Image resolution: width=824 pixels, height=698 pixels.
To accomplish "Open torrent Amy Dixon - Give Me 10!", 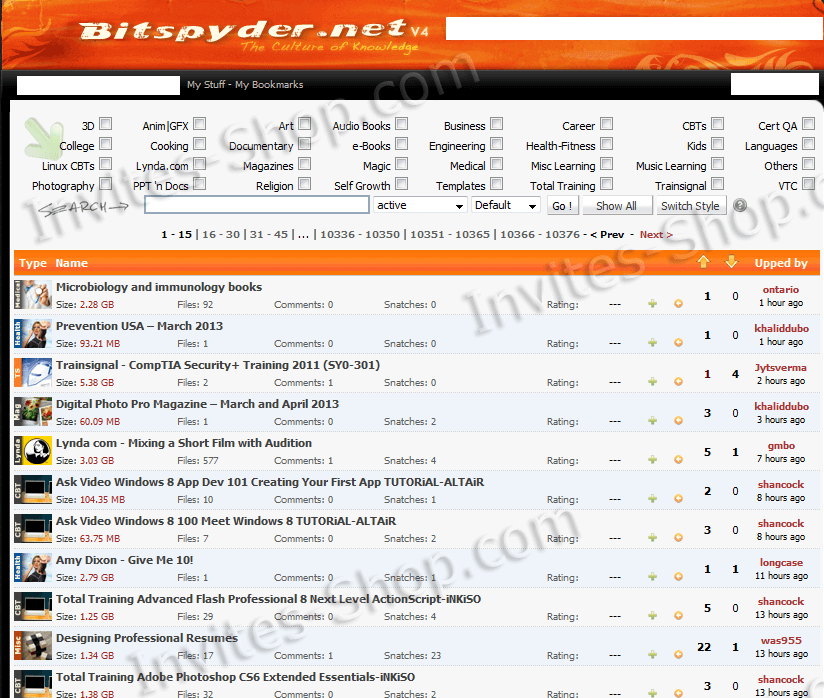I will 125,560.
